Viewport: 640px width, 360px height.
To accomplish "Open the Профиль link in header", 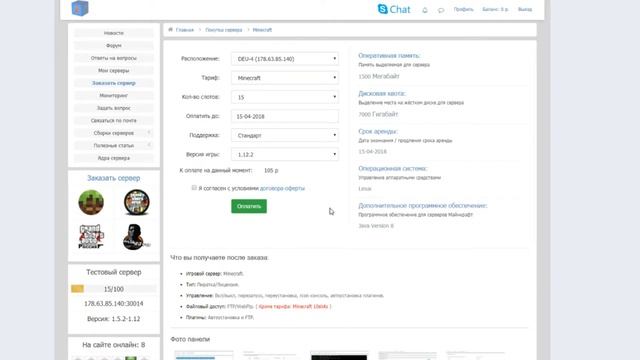I will (464, 9).
